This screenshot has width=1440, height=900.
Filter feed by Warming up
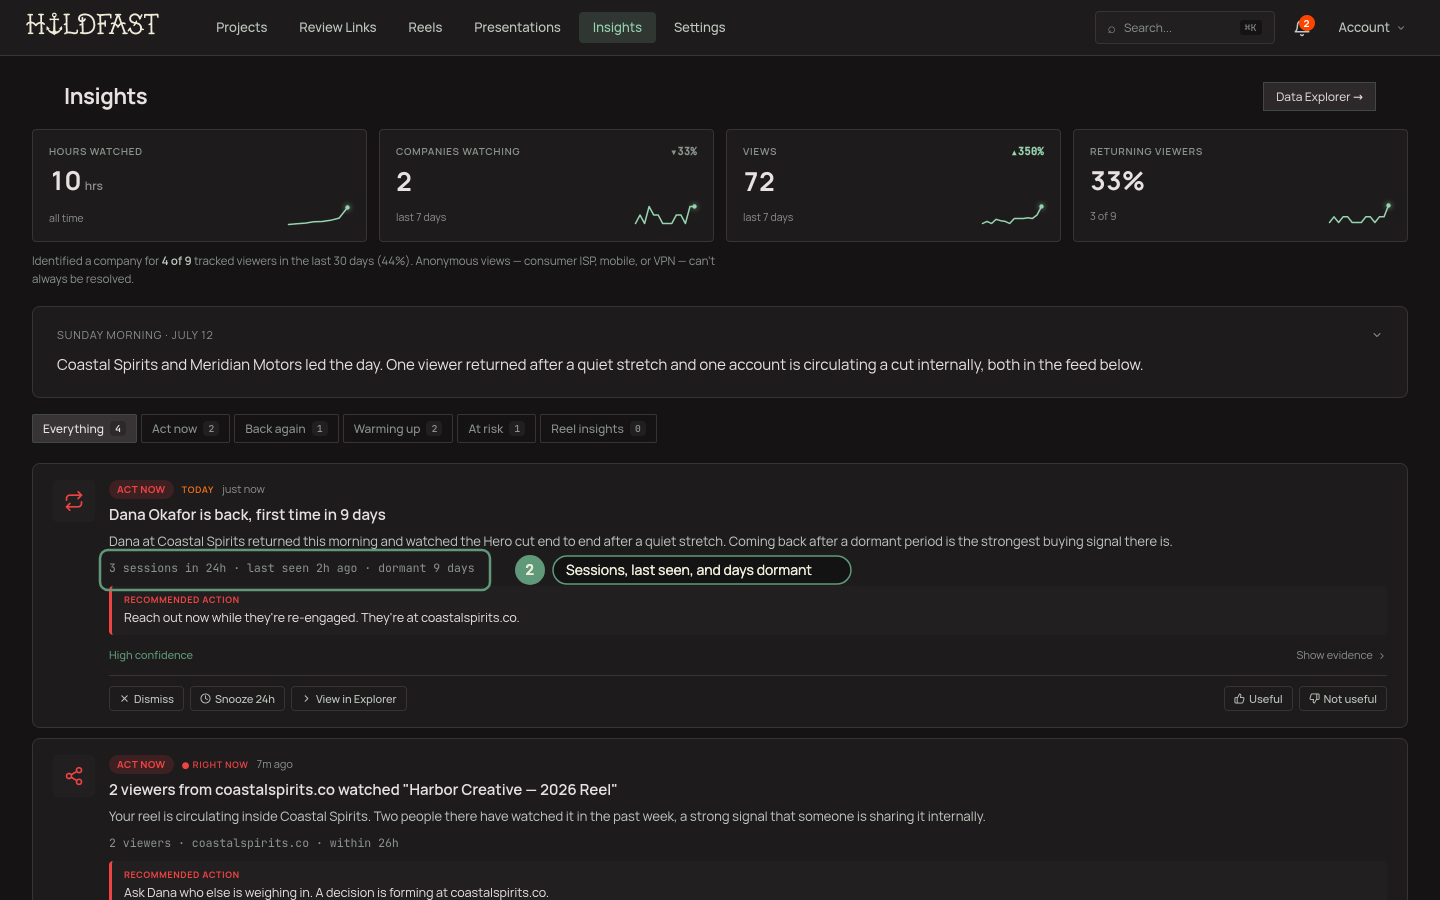point(397,429)
